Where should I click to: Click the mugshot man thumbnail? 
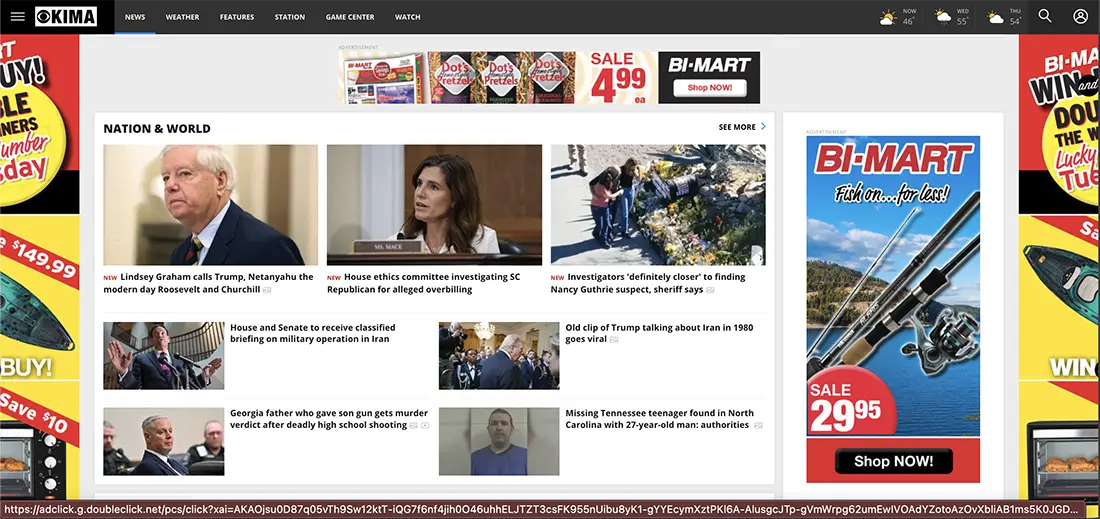coord(499,441)
